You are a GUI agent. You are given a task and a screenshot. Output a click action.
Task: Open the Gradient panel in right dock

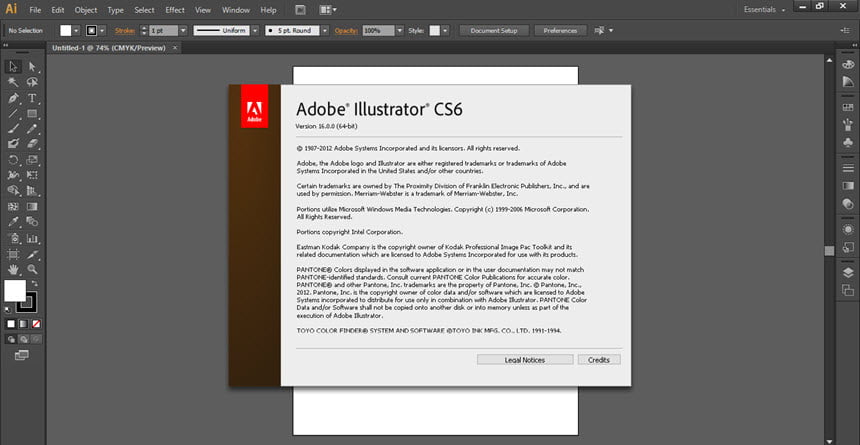pos(848,185)
